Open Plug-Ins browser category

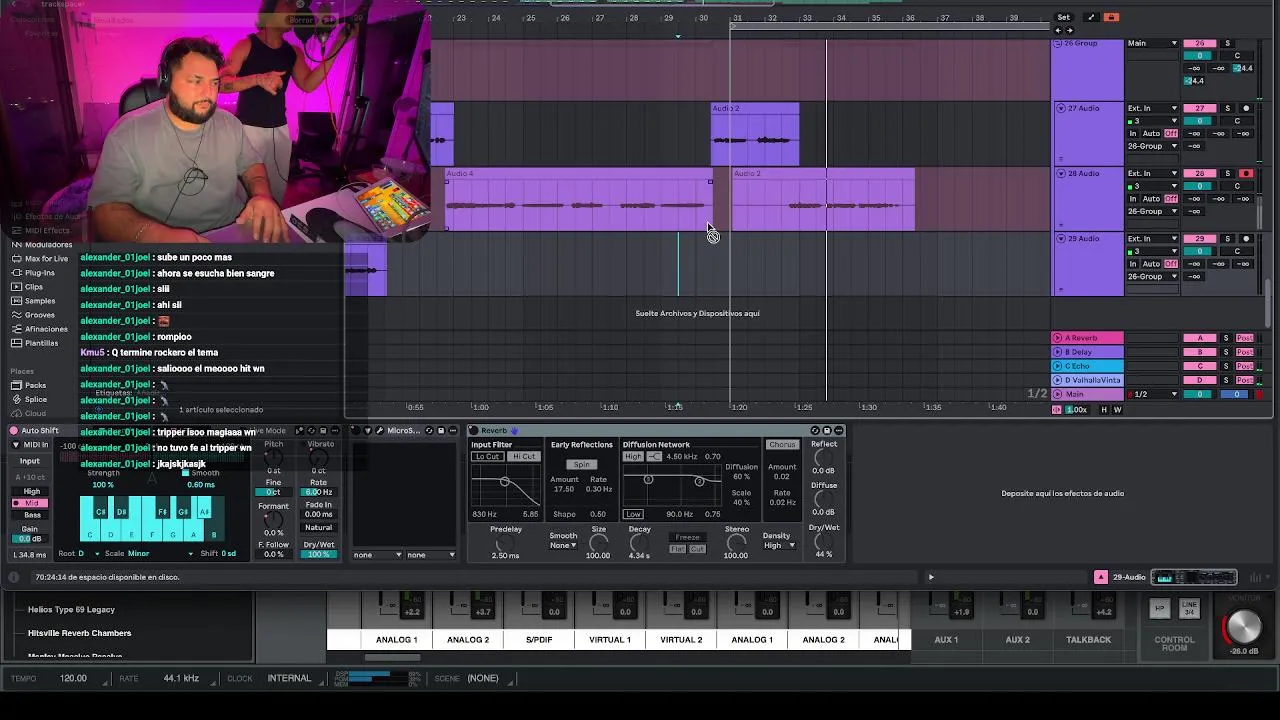click(x=40, y=273)
